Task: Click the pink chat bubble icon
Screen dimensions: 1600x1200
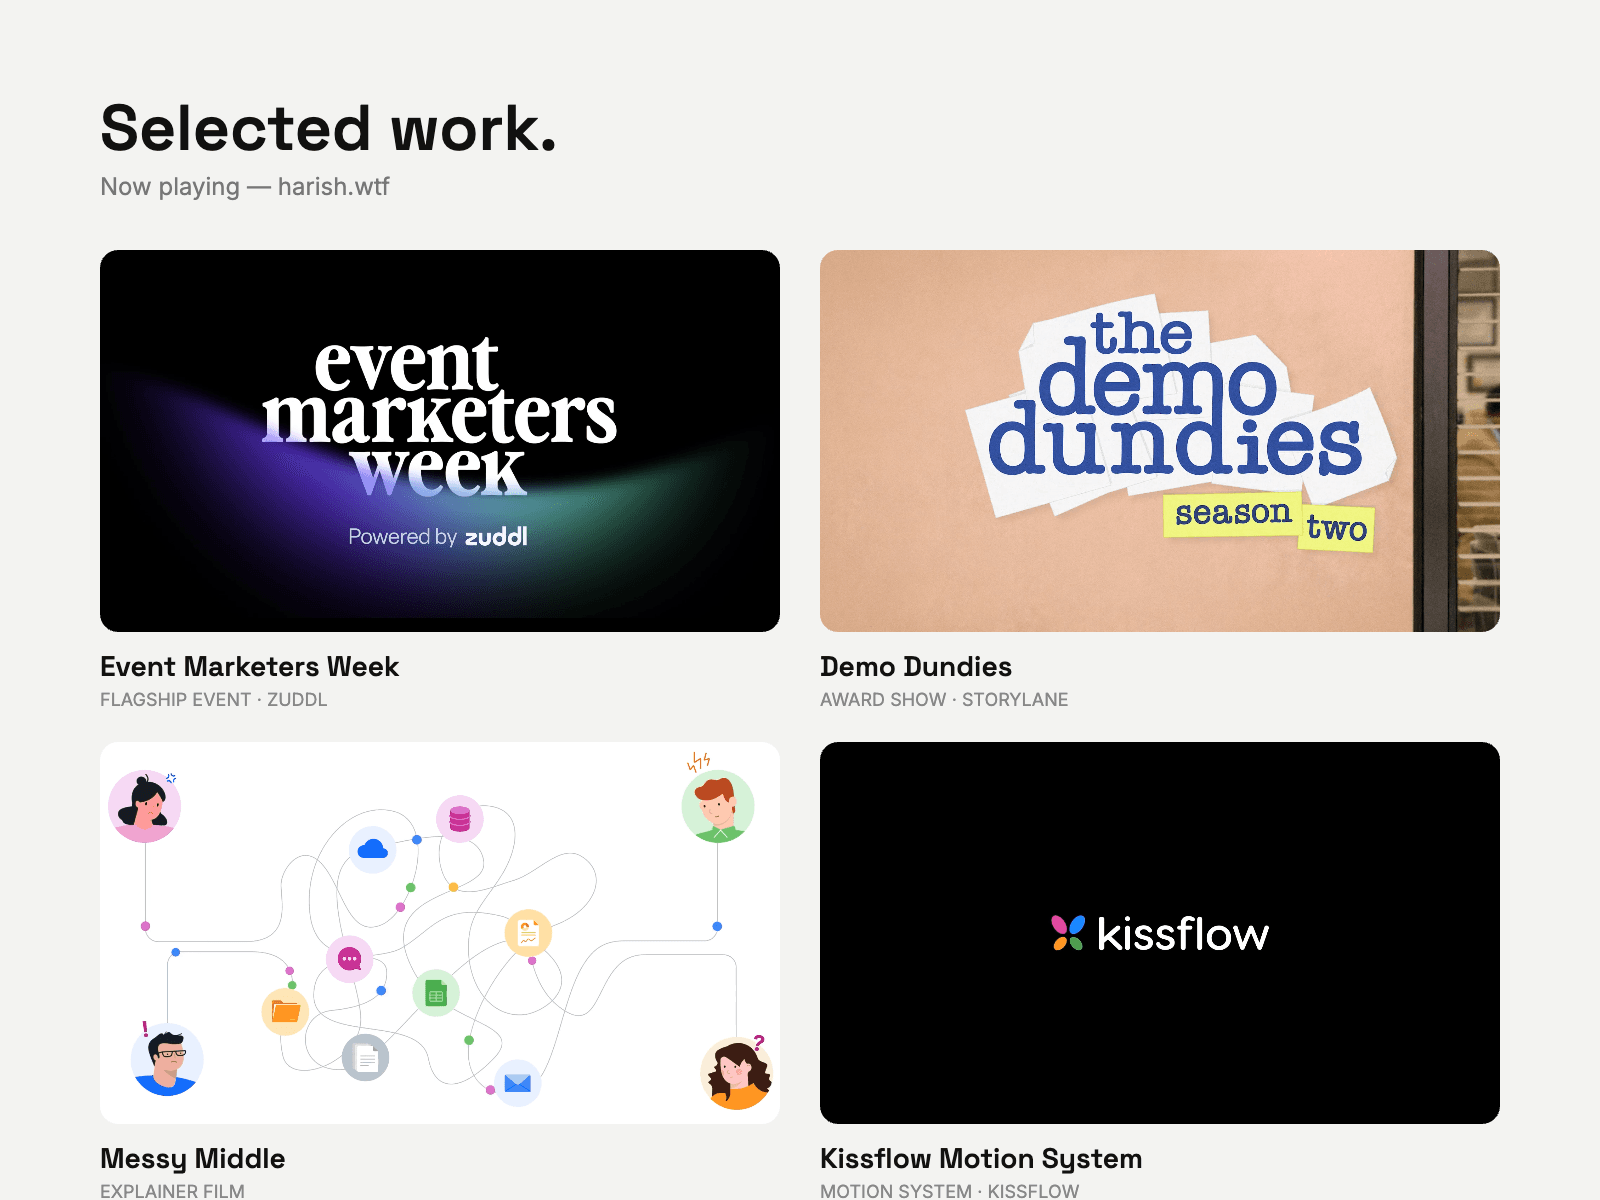Action: tap(350, 960)
